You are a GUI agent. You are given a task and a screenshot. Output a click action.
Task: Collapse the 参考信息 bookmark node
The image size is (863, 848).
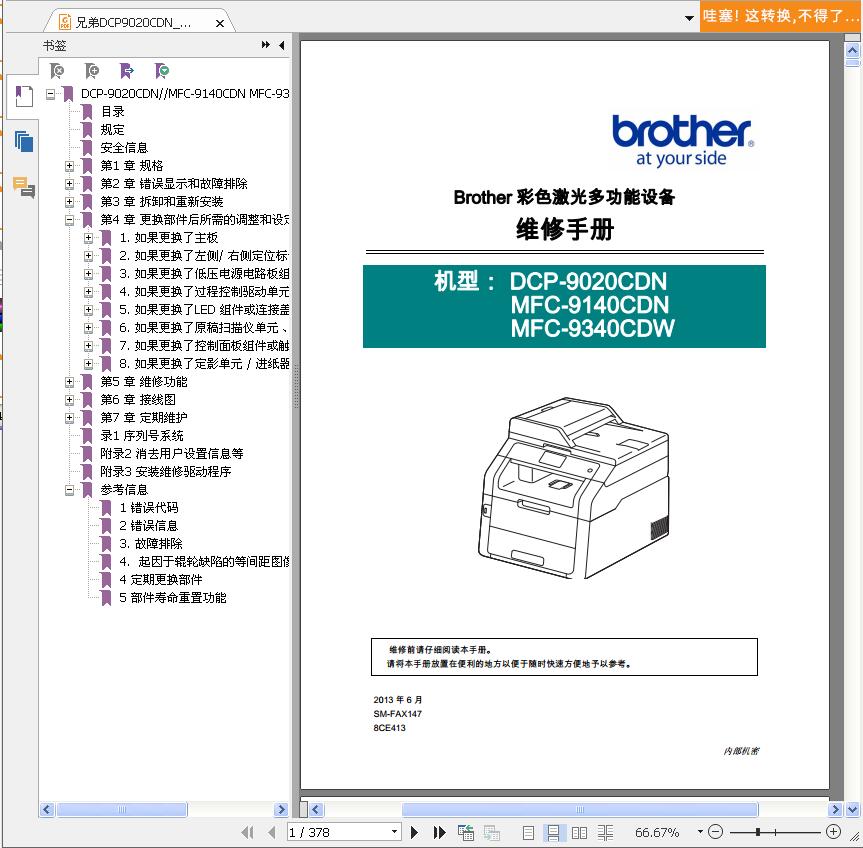pyautogui.click(x=69, y=490)
